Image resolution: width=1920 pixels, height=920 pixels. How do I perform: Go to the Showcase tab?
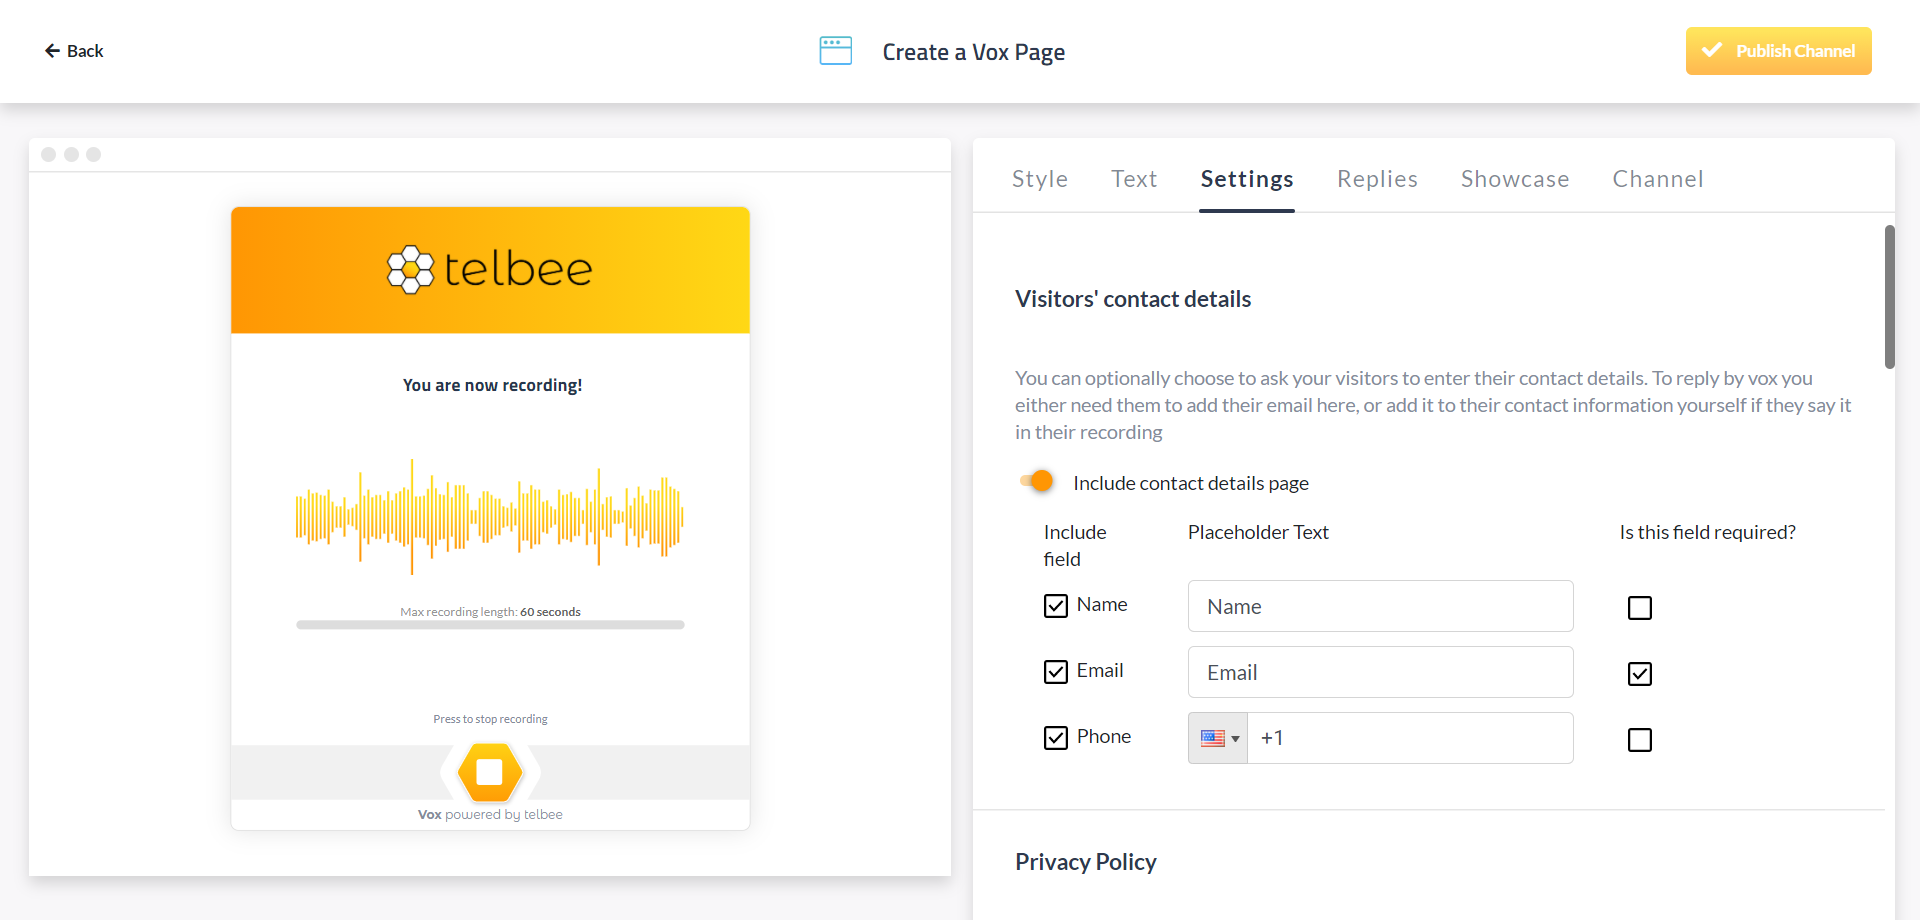pyautogui.click(x=1514, y=179)
